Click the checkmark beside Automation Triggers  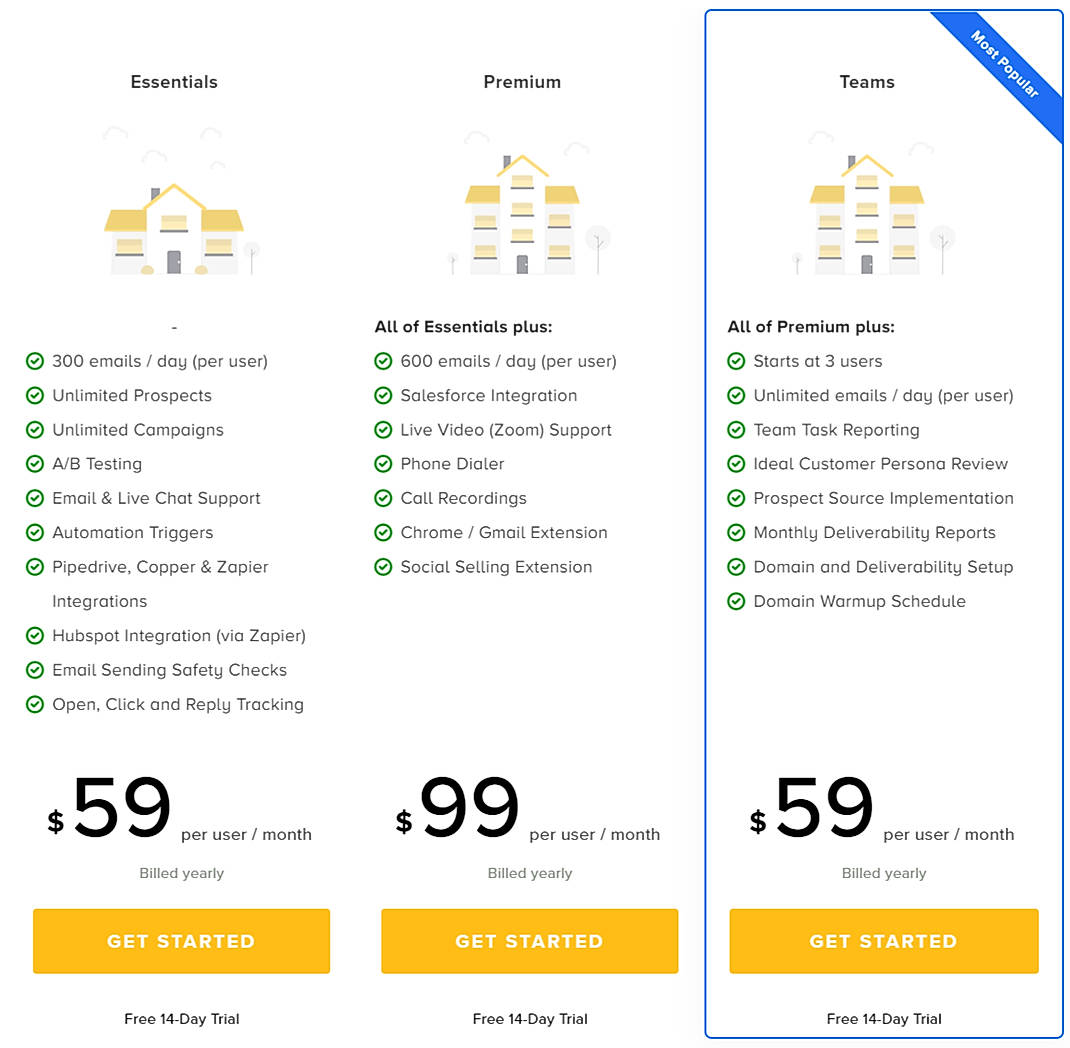click(35, 533)
